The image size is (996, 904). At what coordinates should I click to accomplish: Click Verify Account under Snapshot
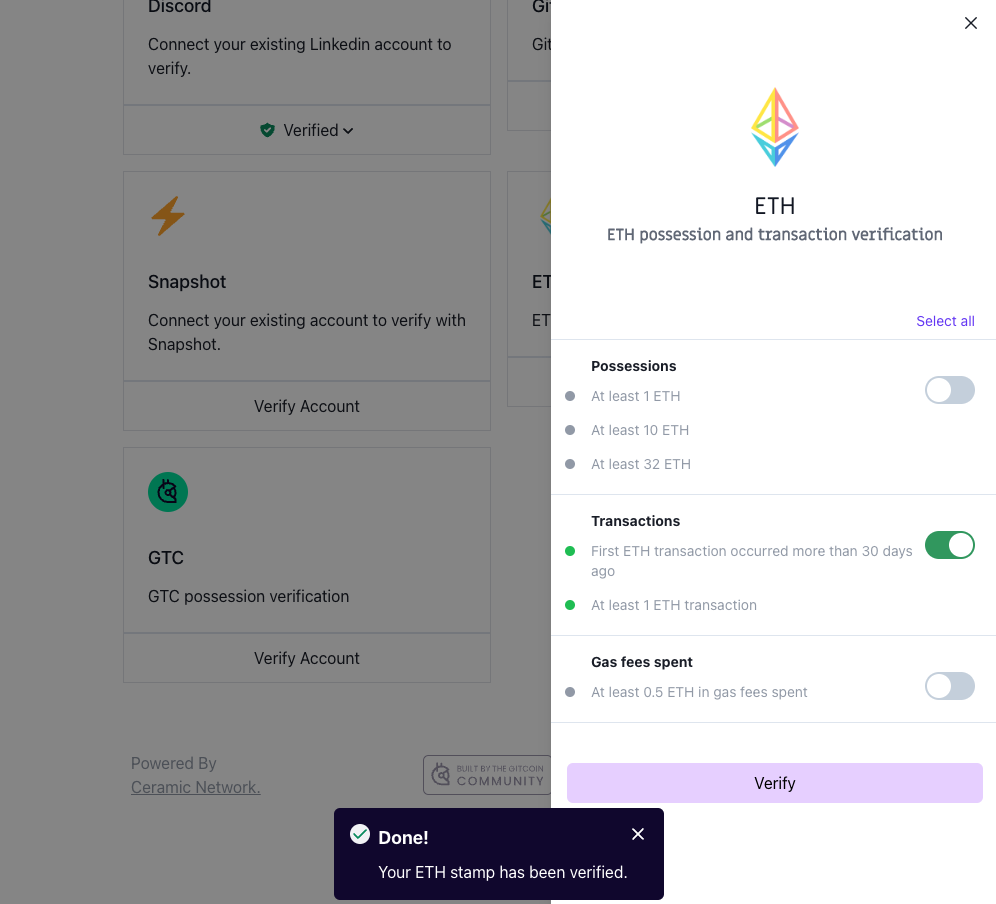307,406
